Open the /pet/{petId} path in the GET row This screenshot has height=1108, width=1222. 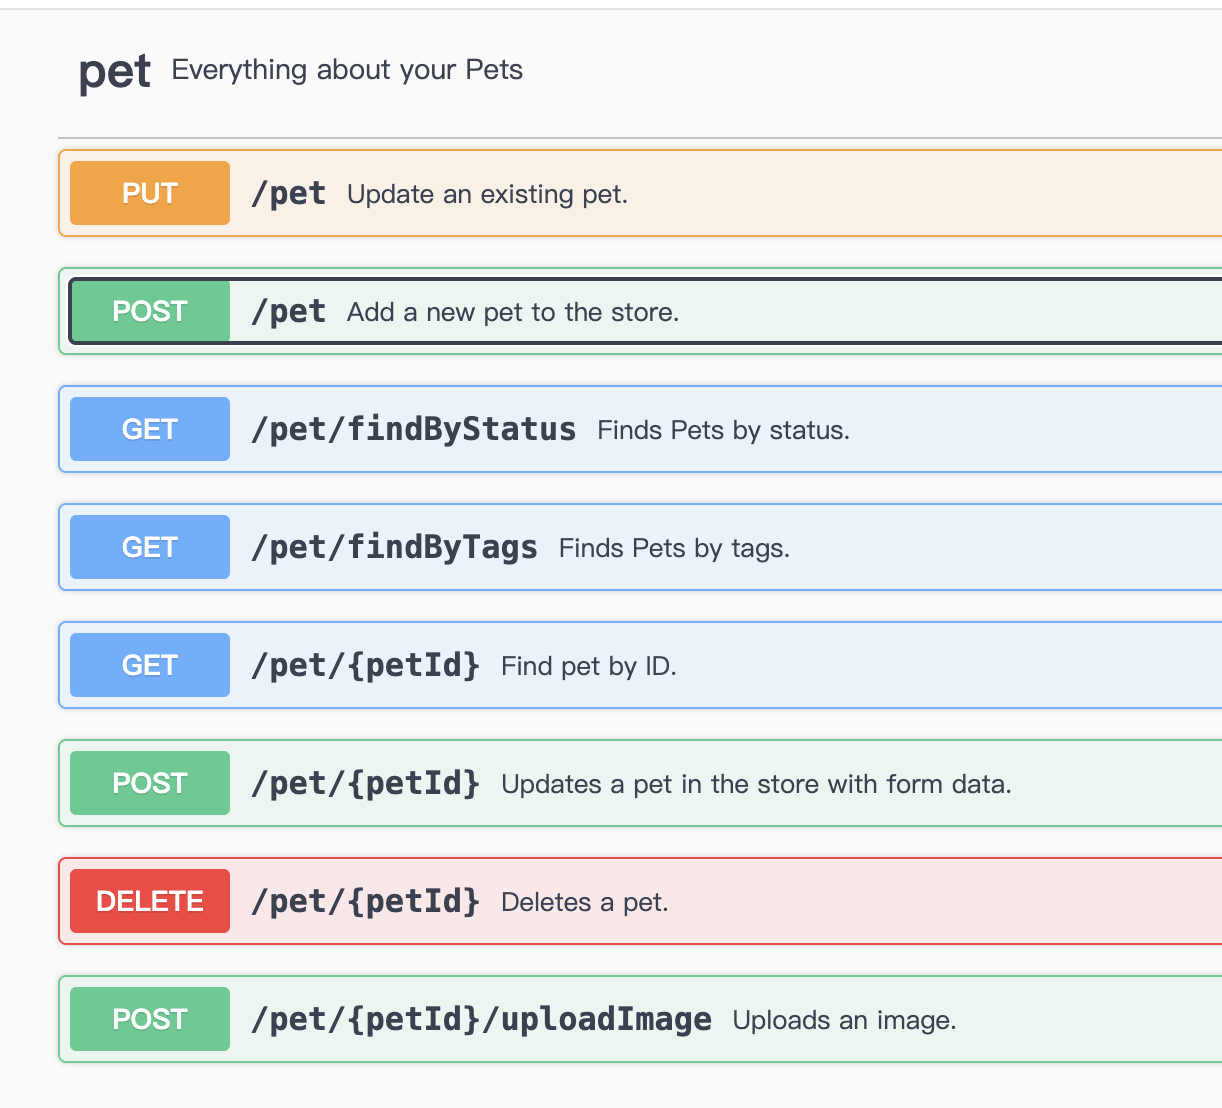point(365,665)
